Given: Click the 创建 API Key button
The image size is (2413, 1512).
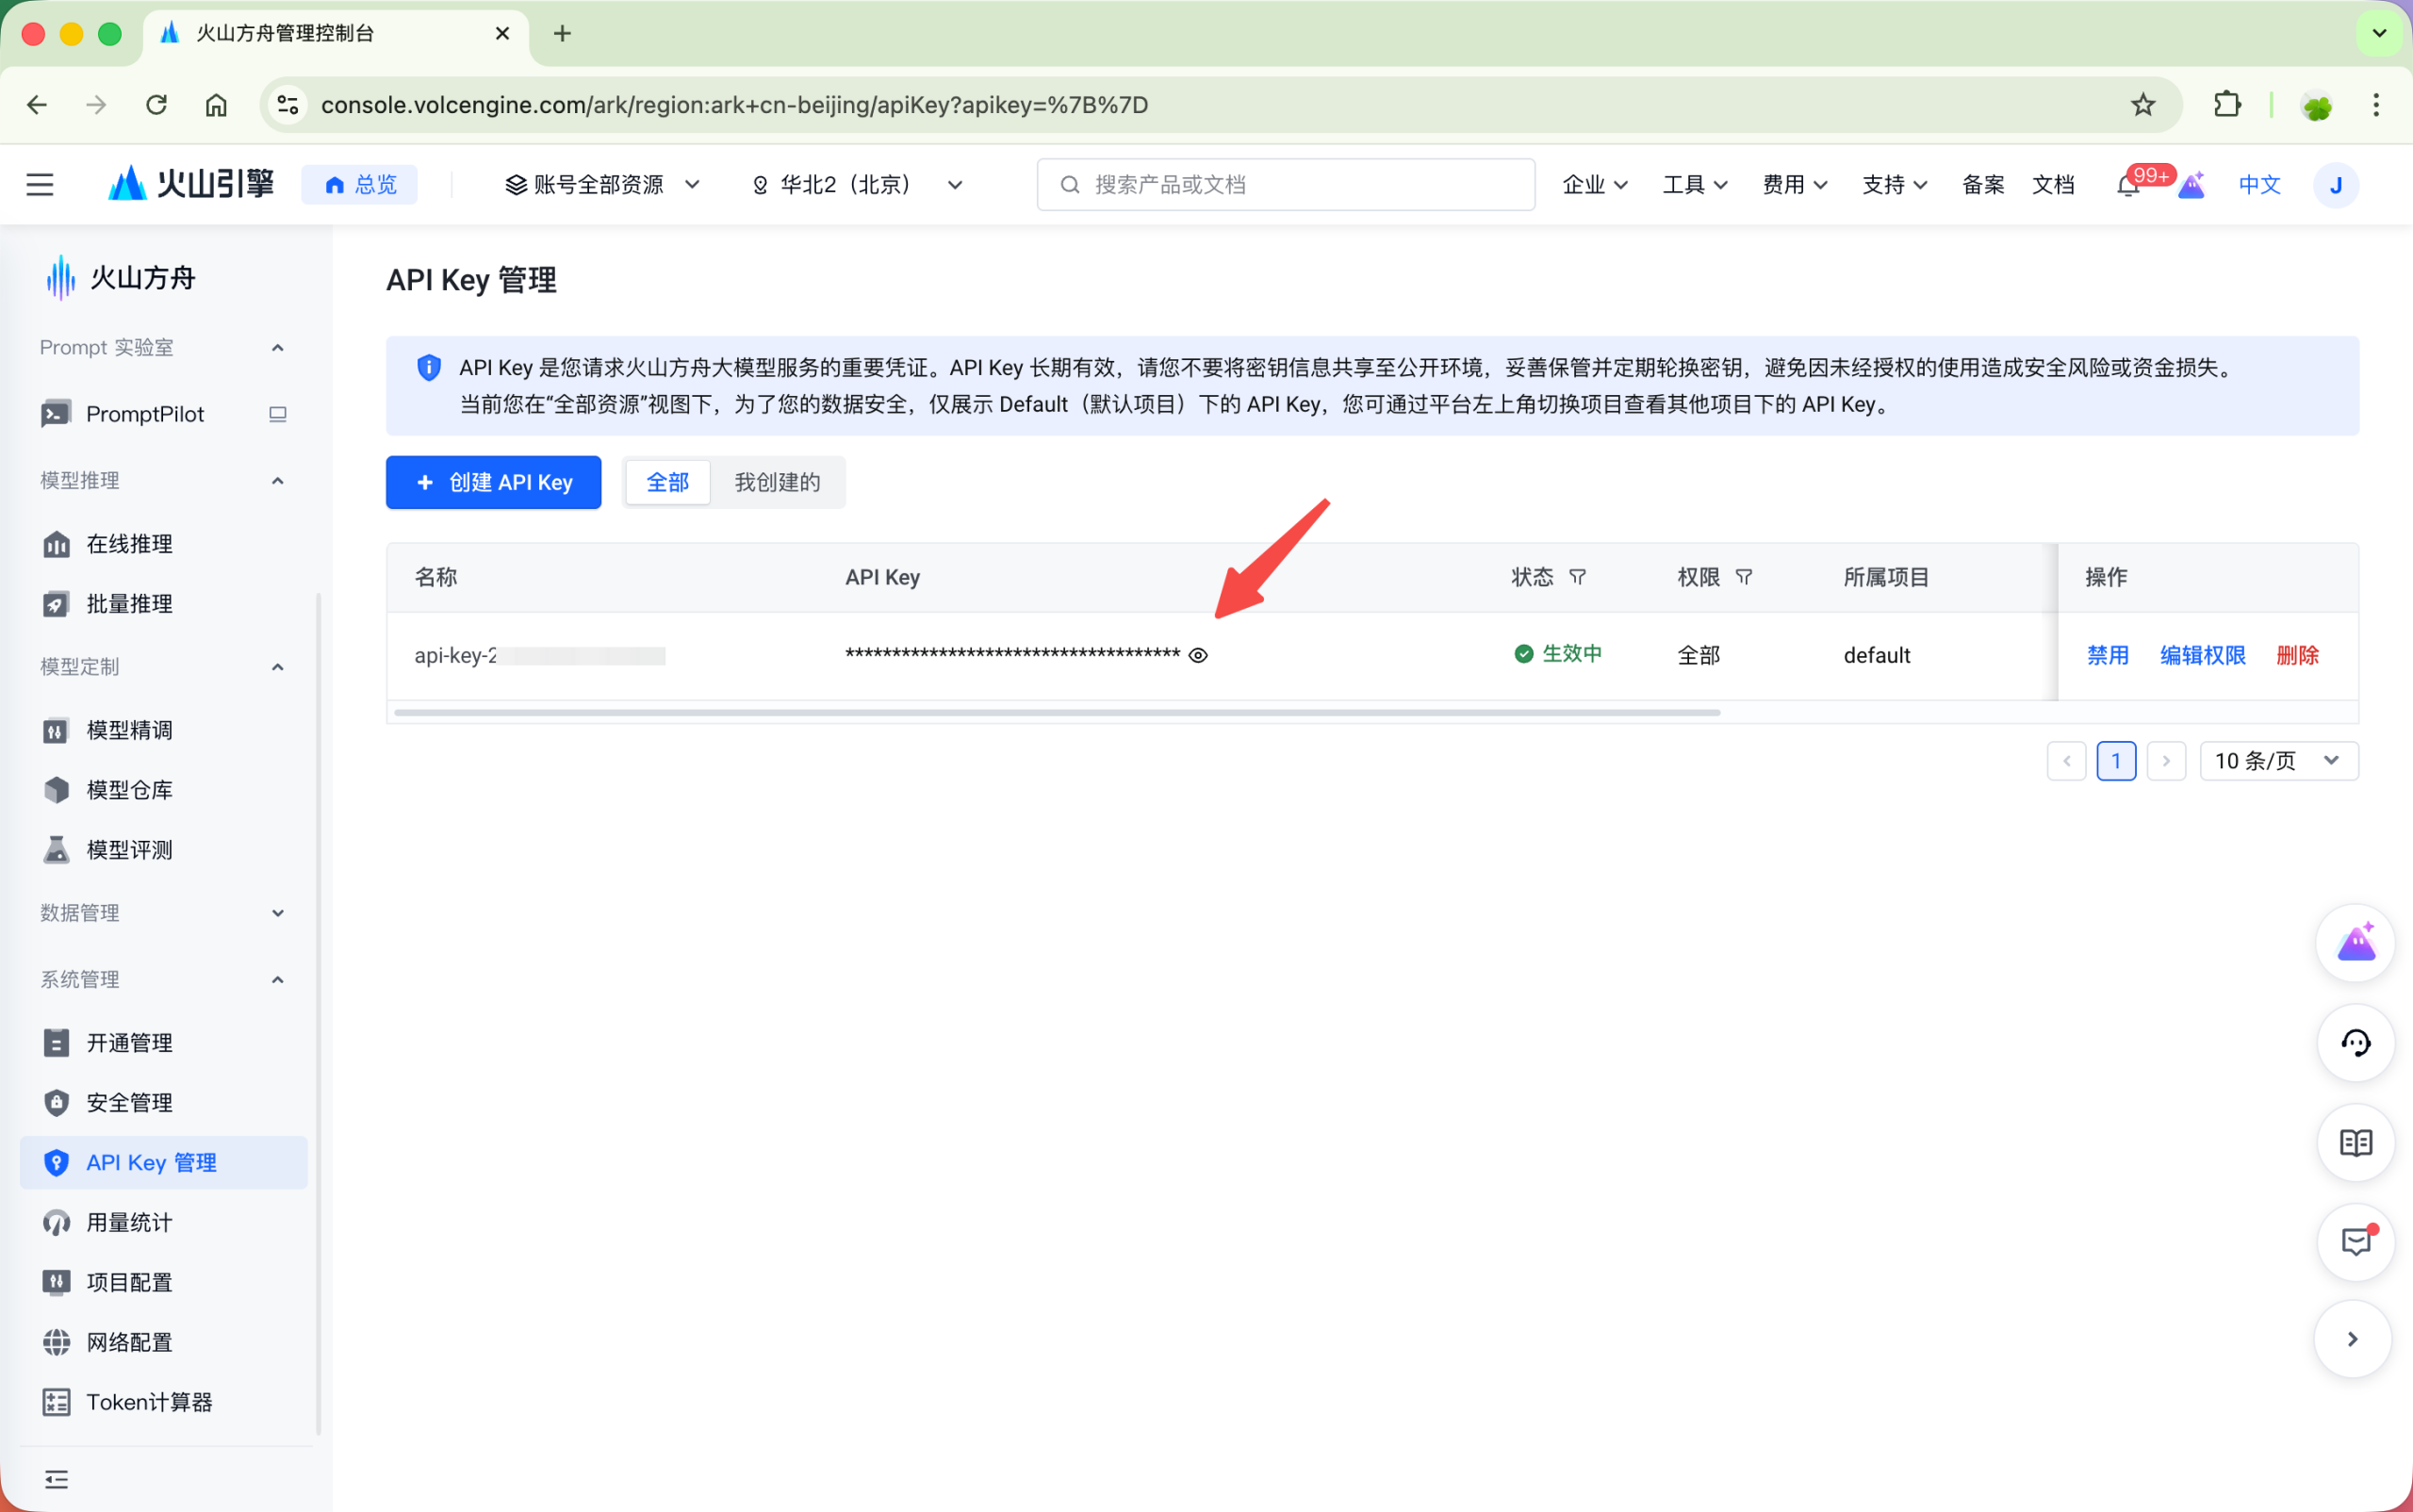Looking at the screenshot, I should [494, 483].
